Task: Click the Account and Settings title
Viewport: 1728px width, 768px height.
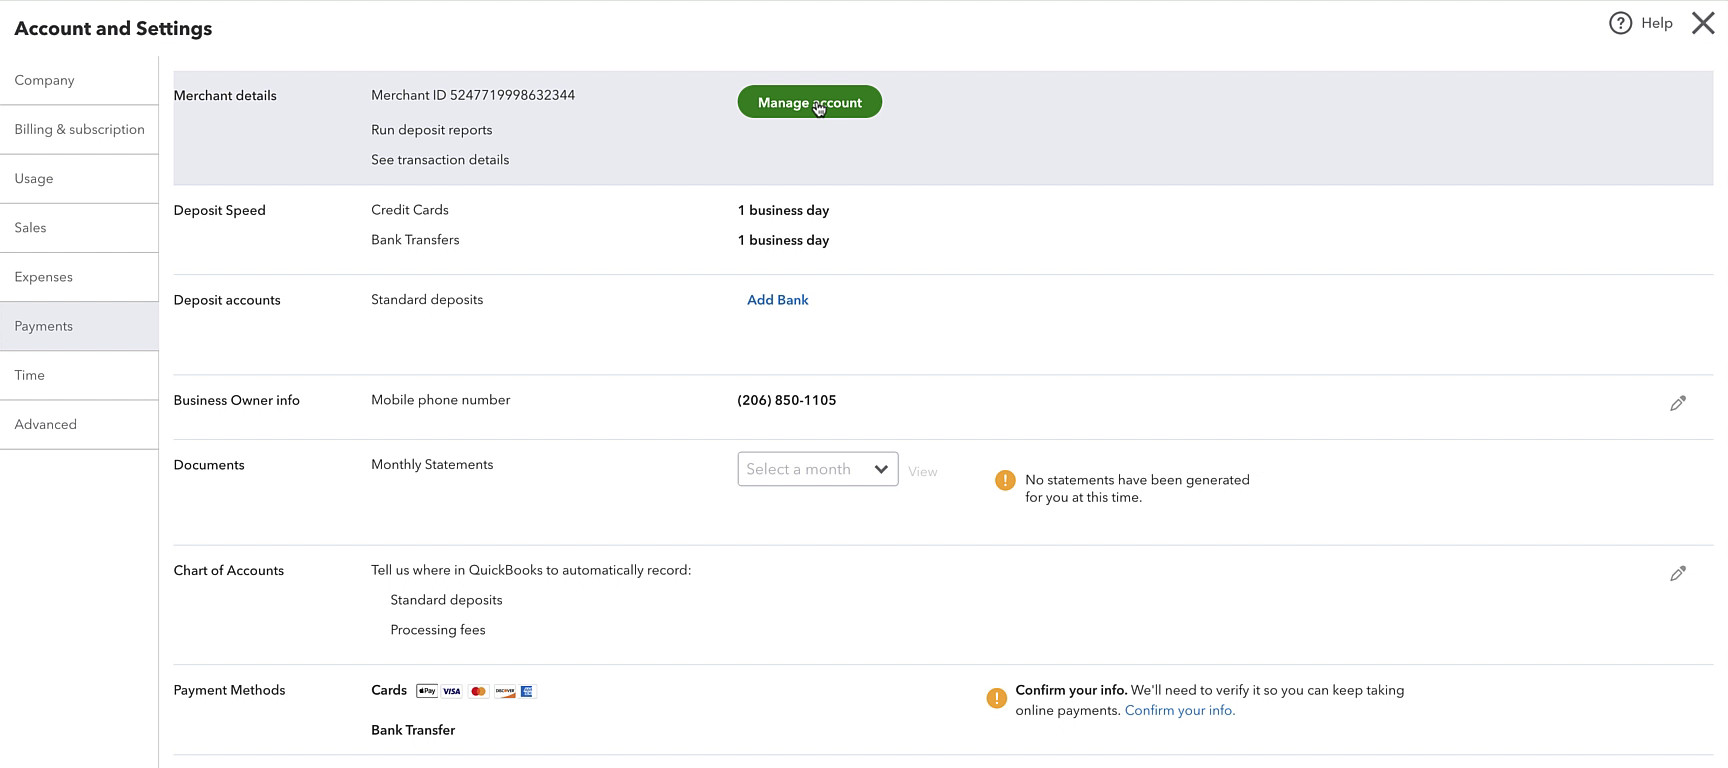Action: coord(113,28)
